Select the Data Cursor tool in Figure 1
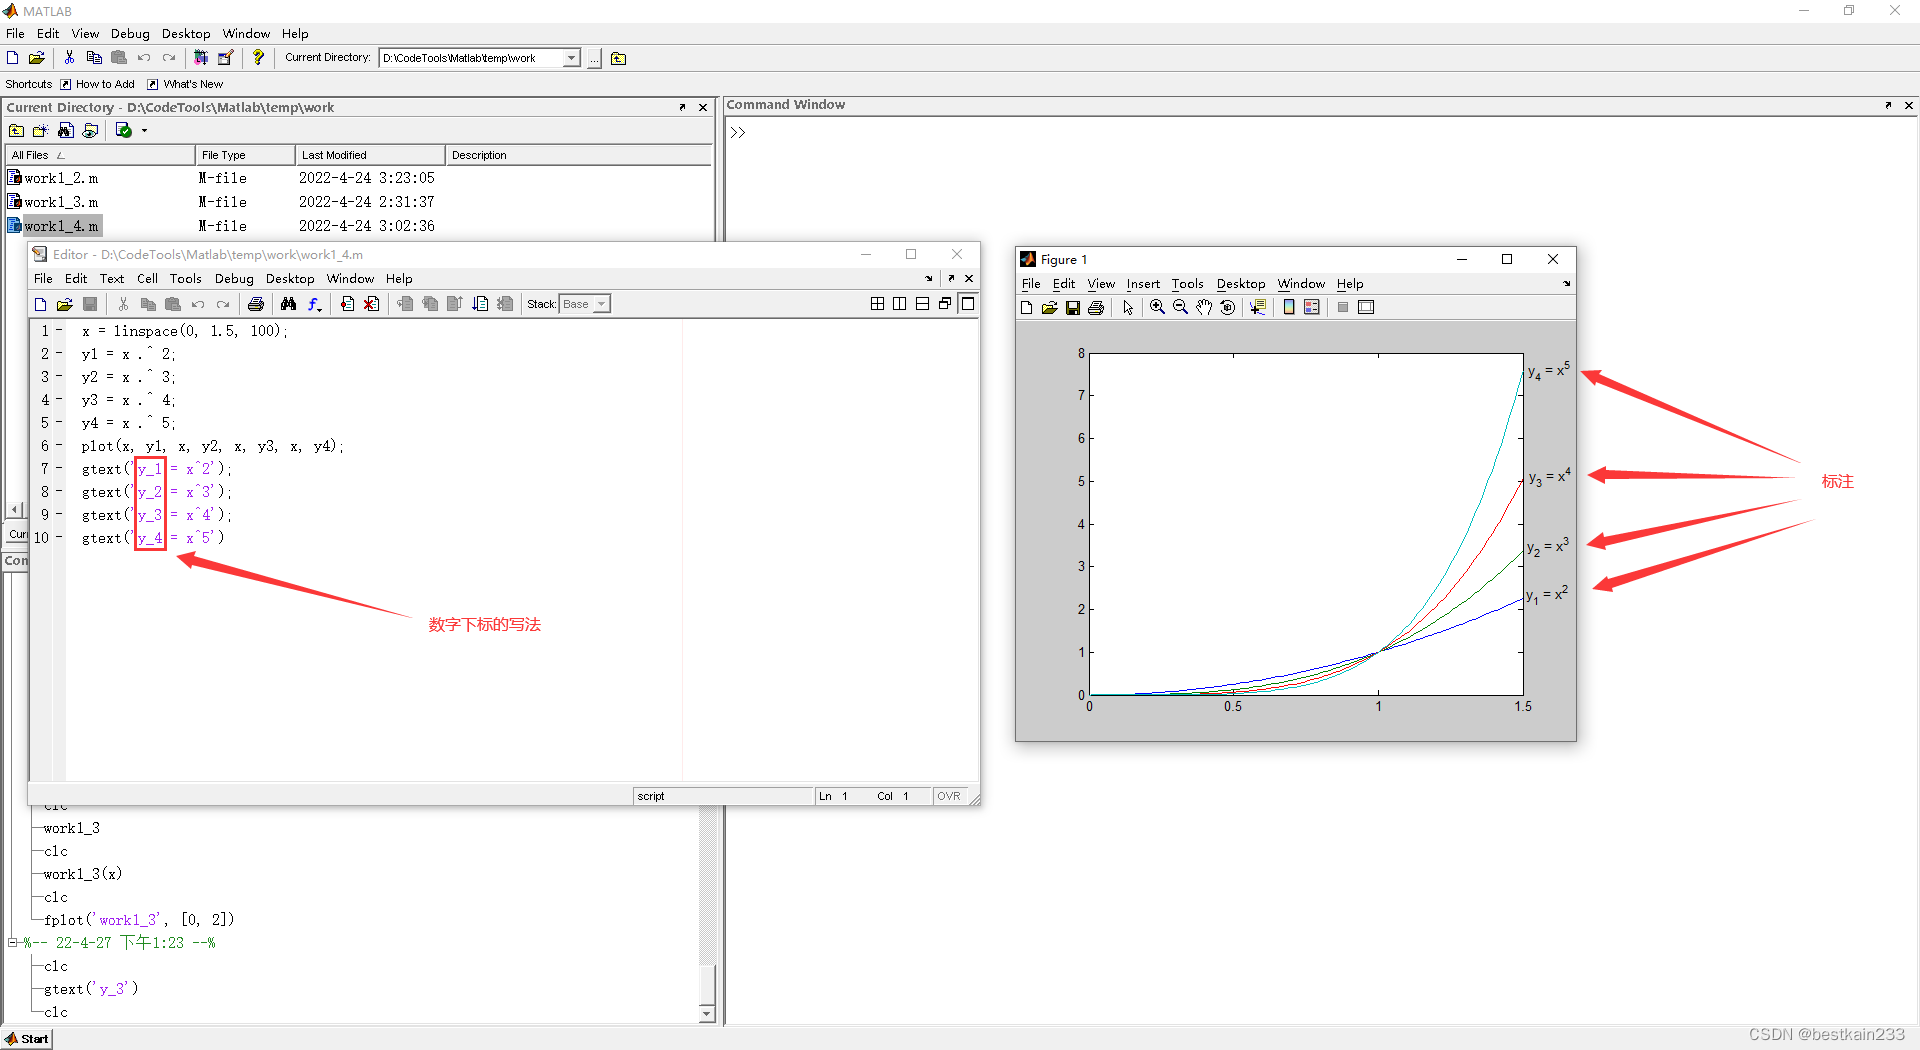This screenshot has height=1050, width=1920. click(1258, 307)
